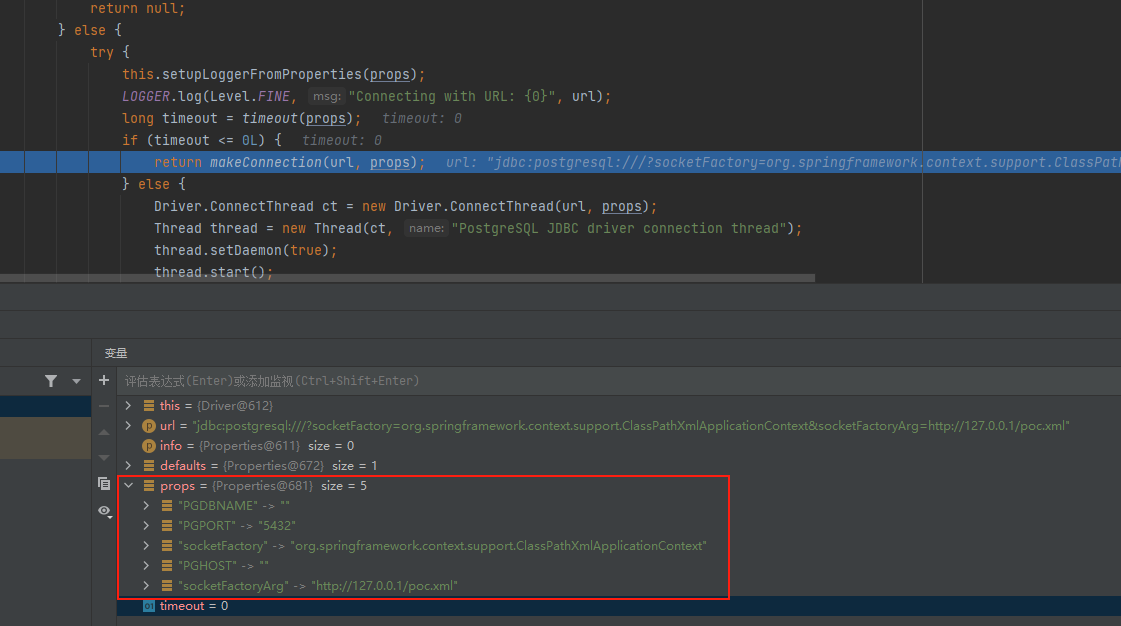Select the timeout = 0 variable row
1121x626 pixels.
tap(619, 605)
